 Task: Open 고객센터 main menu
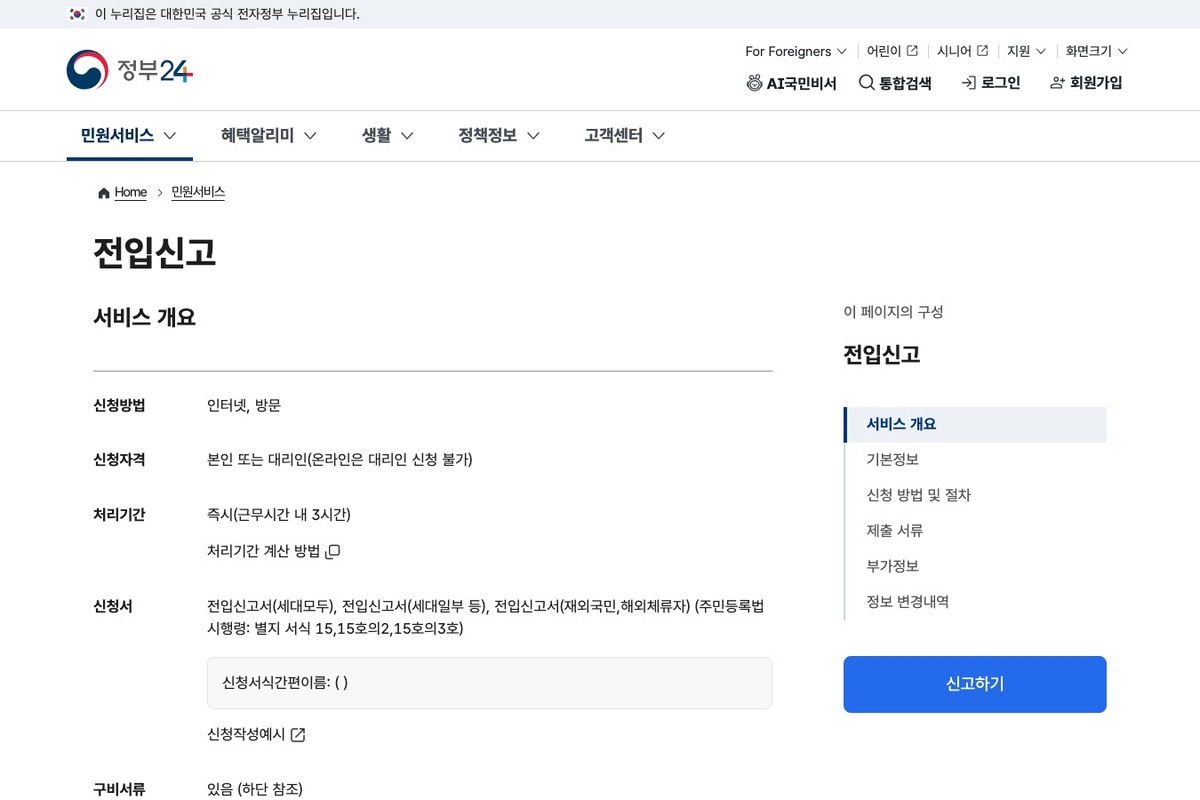[x=625, y=135]
